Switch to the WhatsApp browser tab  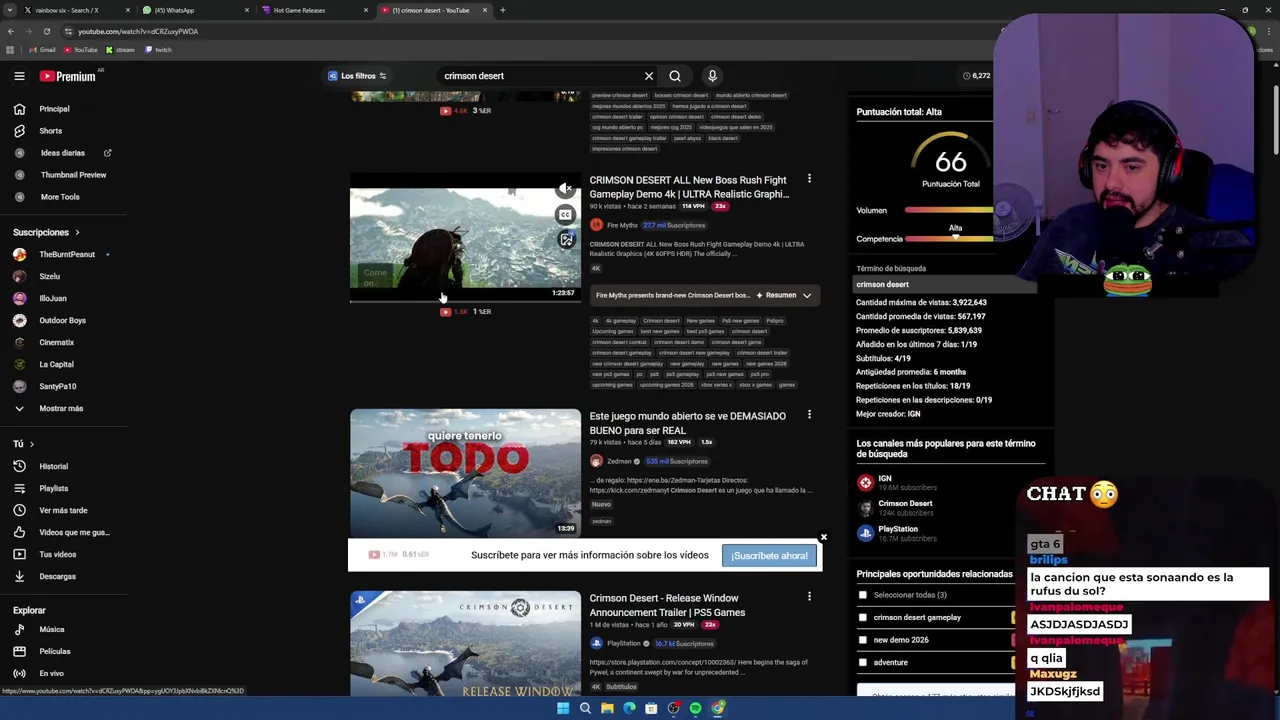point(195,10)
